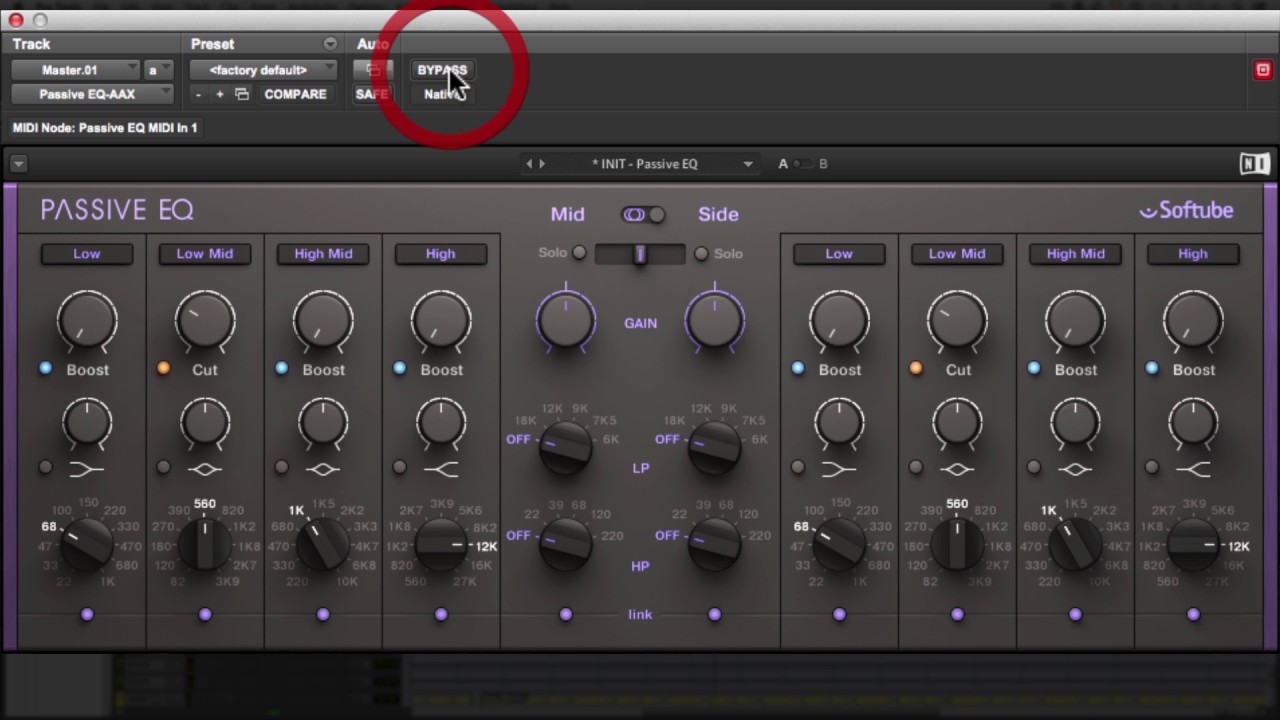Toggle Side High band Boost LED

tap(1151, 369)
